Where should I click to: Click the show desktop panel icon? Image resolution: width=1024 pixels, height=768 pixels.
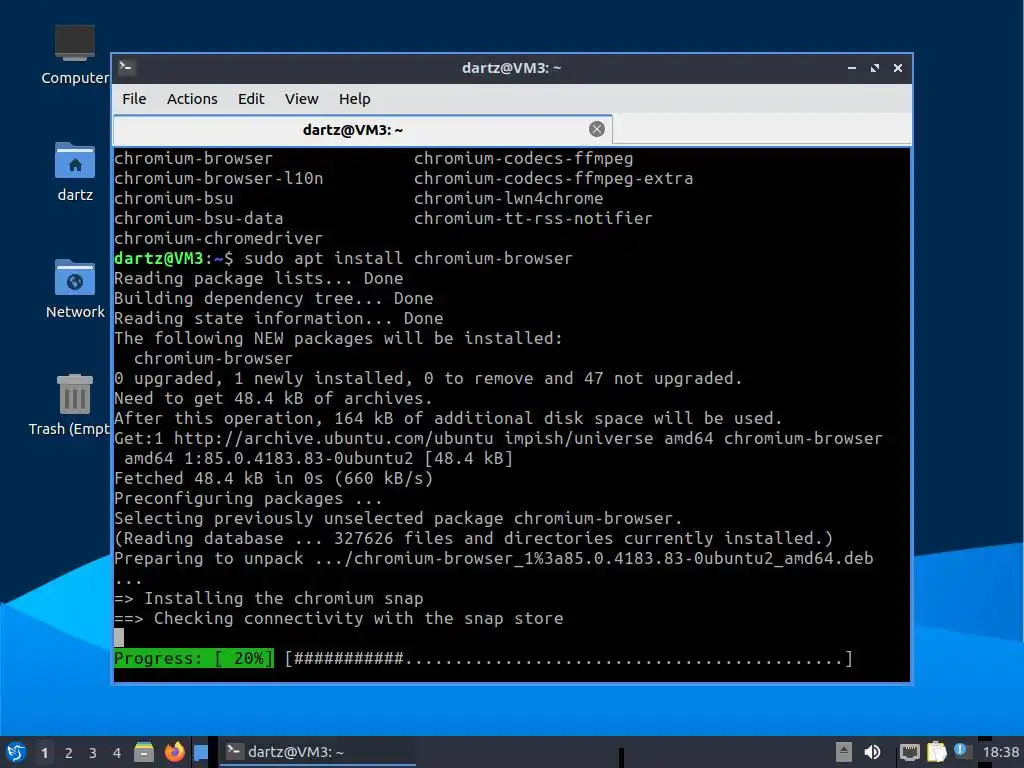(x=200, y=752)
